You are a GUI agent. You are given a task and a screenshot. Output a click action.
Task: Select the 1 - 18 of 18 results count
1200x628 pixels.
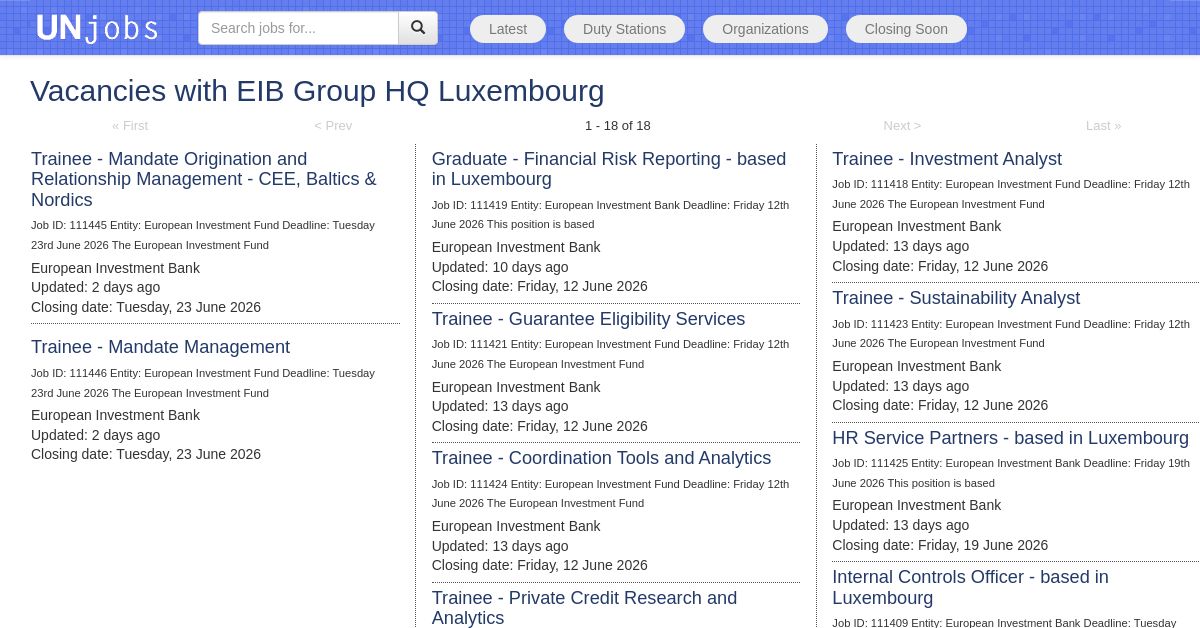[618, 125]
